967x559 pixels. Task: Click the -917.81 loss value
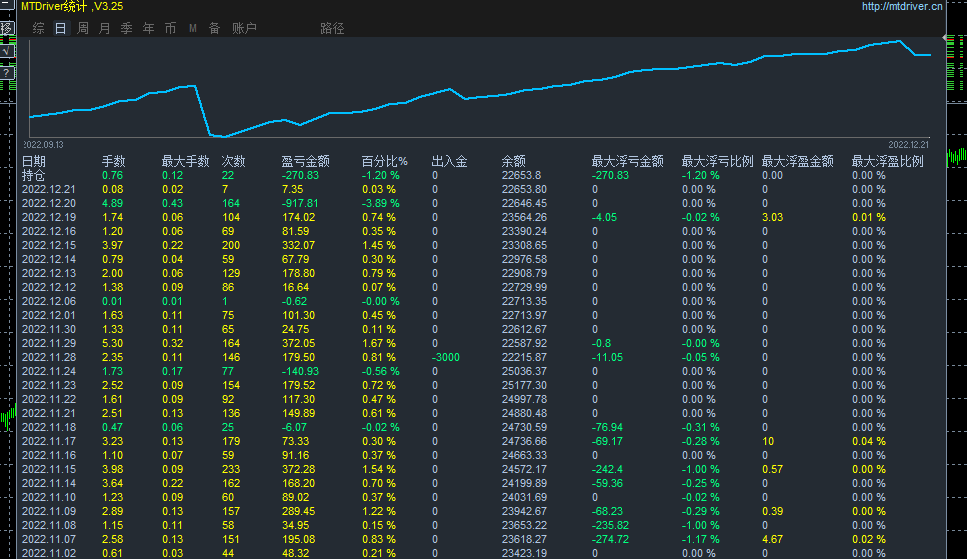[300, 204]
